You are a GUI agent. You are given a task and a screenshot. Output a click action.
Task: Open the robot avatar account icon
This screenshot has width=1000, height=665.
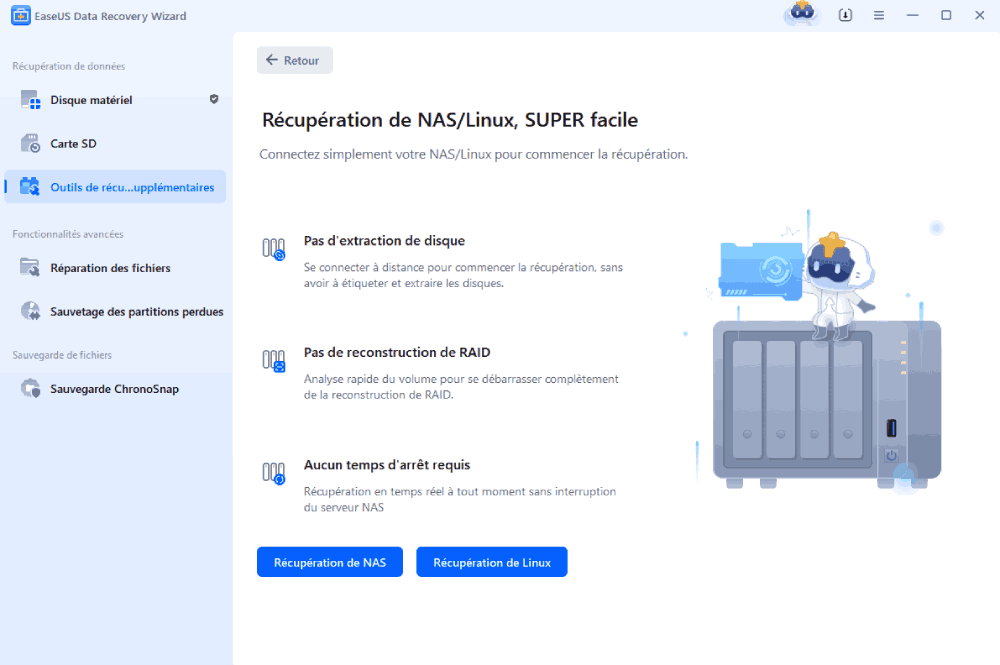pyautogui.click(x=802, y=13)
